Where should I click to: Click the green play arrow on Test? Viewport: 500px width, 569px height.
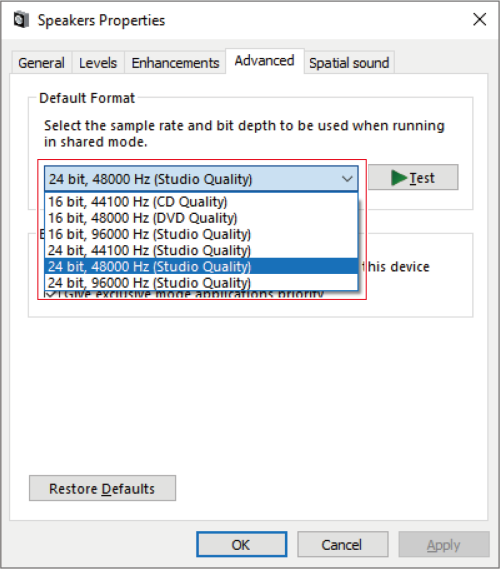click(x=398, y=178)
